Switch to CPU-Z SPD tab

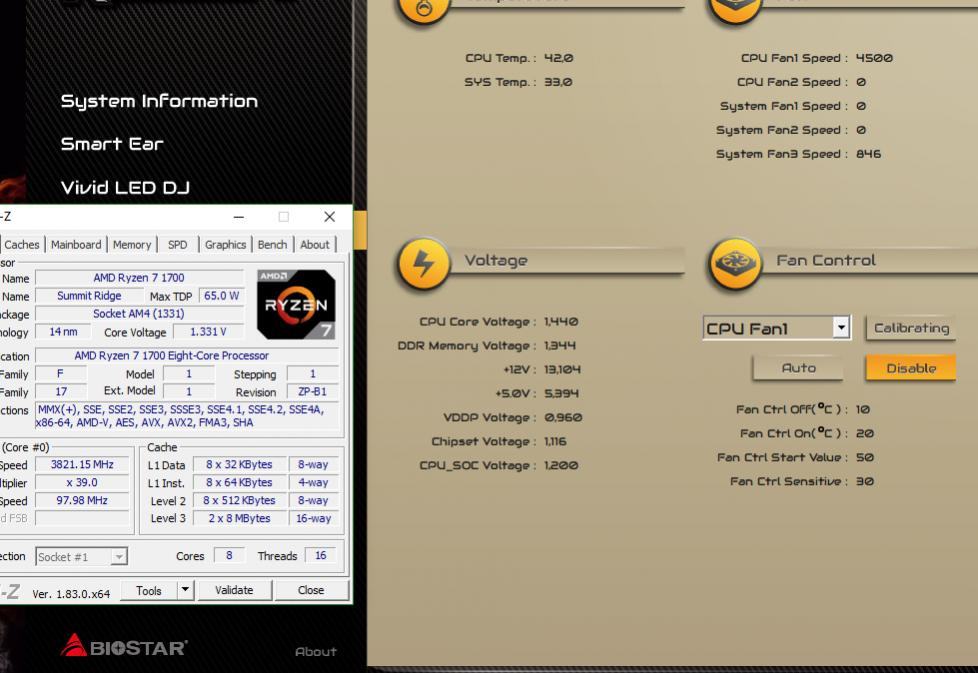(178, 245)
